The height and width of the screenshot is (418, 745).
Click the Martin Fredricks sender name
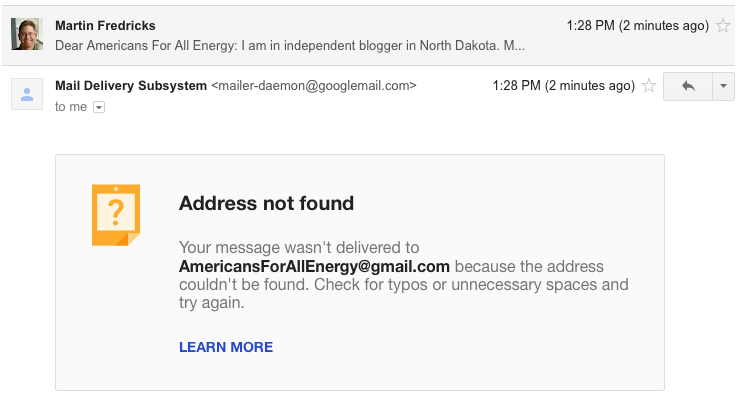(105, 25)
